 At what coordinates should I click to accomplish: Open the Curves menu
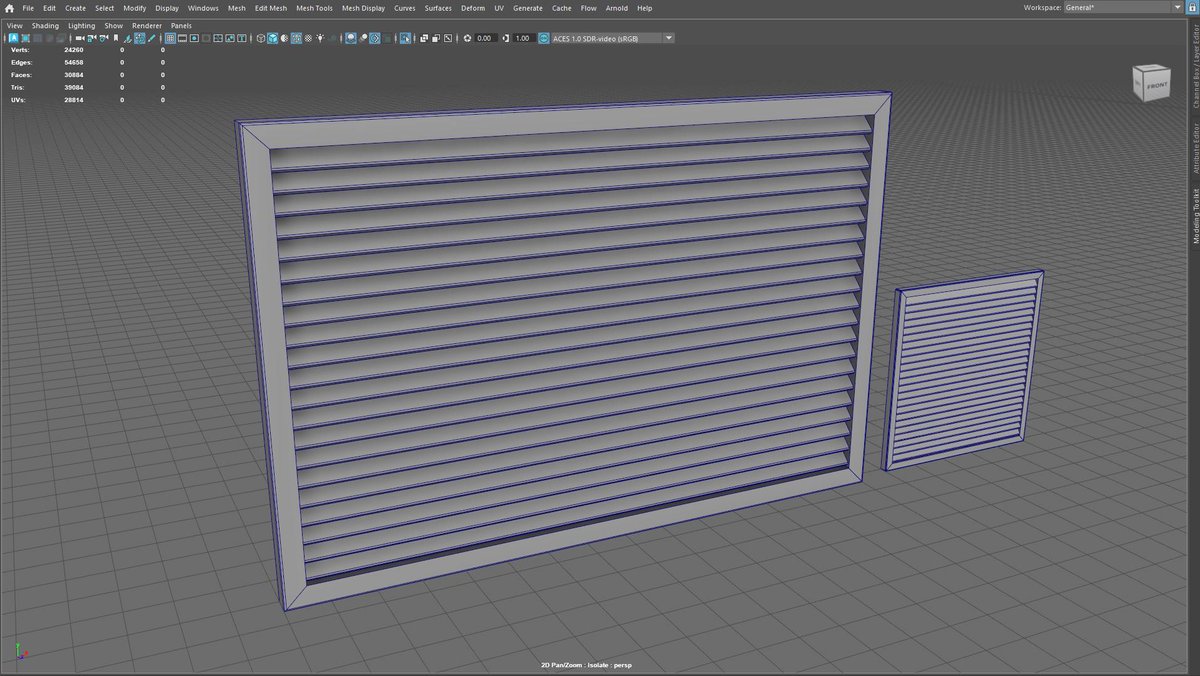[x=405, y=8]
